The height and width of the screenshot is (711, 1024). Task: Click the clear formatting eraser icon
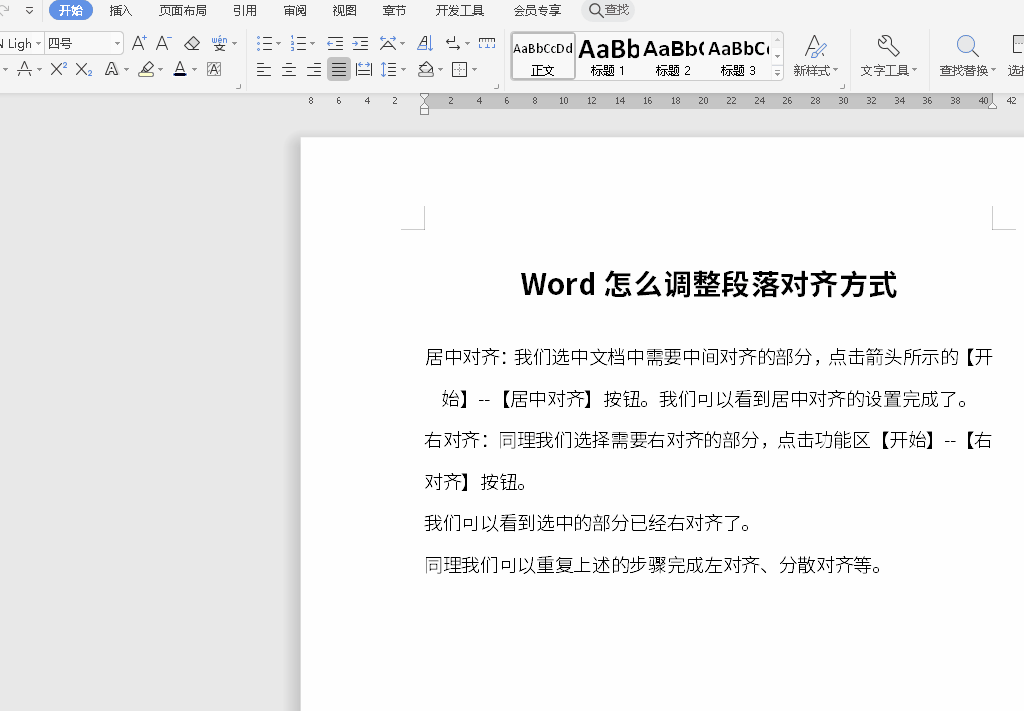[x=192, y=43]
